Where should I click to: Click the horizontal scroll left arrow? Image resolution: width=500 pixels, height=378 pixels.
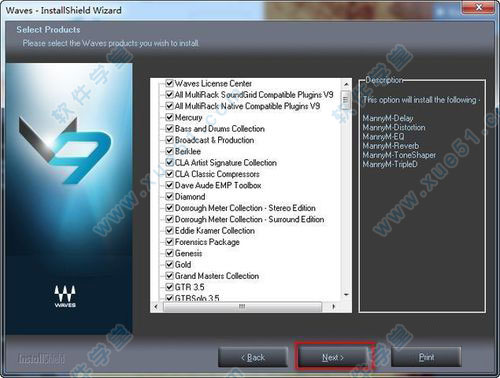[x=156, y=306]
